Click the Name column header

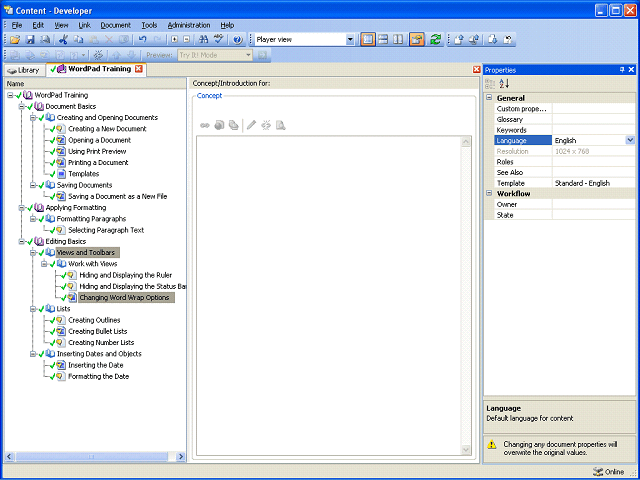click(95, 84)
